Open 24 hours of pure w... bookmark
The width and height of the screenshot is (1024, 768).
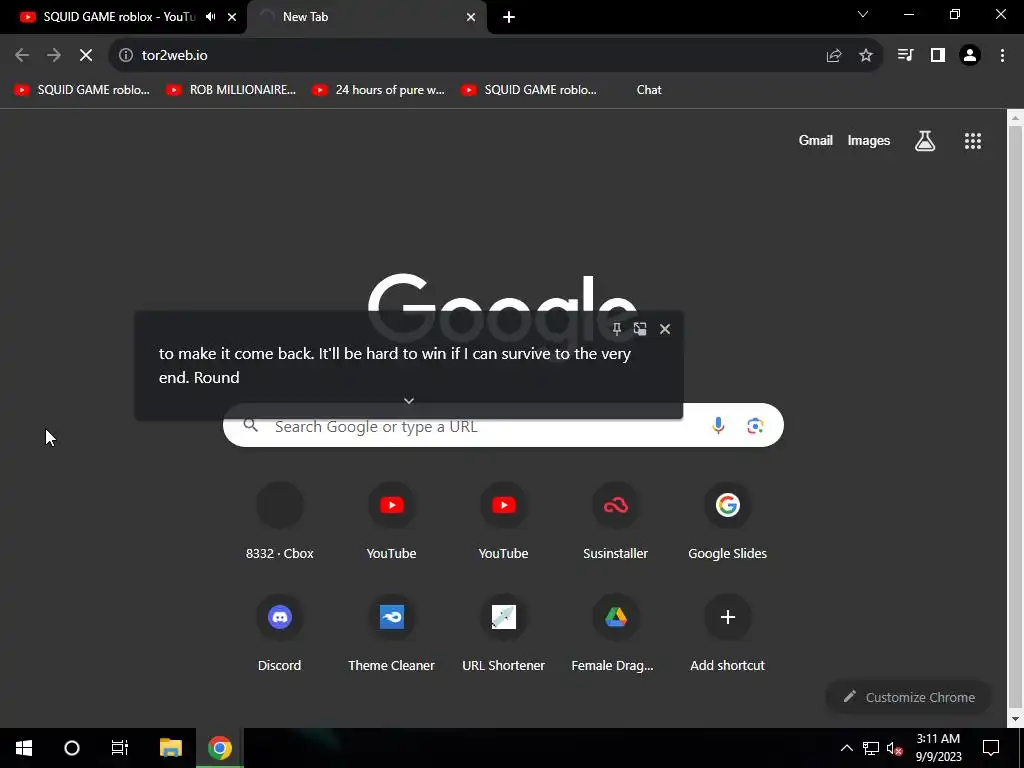click(379, 90)
